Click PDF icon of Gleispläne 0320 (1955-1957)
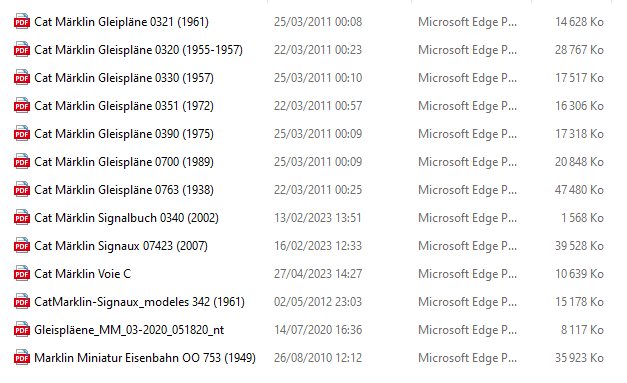The width and height of the screenshot is (627, 383). tap(22, 50)
